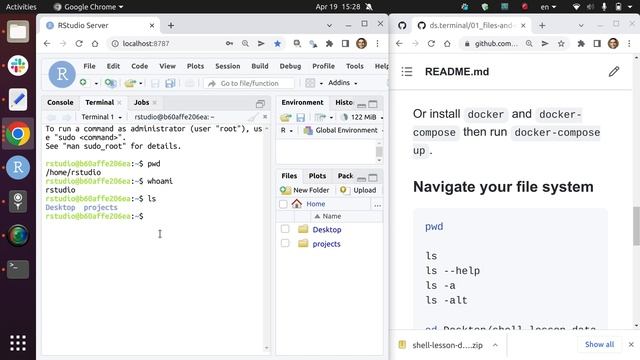Viewport: 640px width, 360px height.
Task: Reload the GitHub page
Action: coord(431,43)
